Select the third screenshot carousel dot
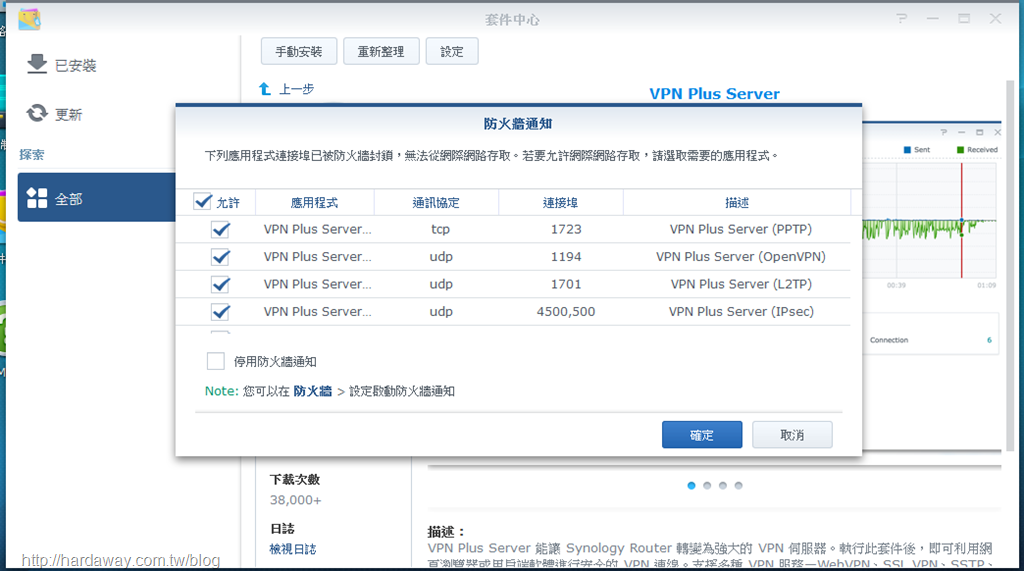This screenshot has height=571, width=1024. pyautogui.click(x=722, y=485)
